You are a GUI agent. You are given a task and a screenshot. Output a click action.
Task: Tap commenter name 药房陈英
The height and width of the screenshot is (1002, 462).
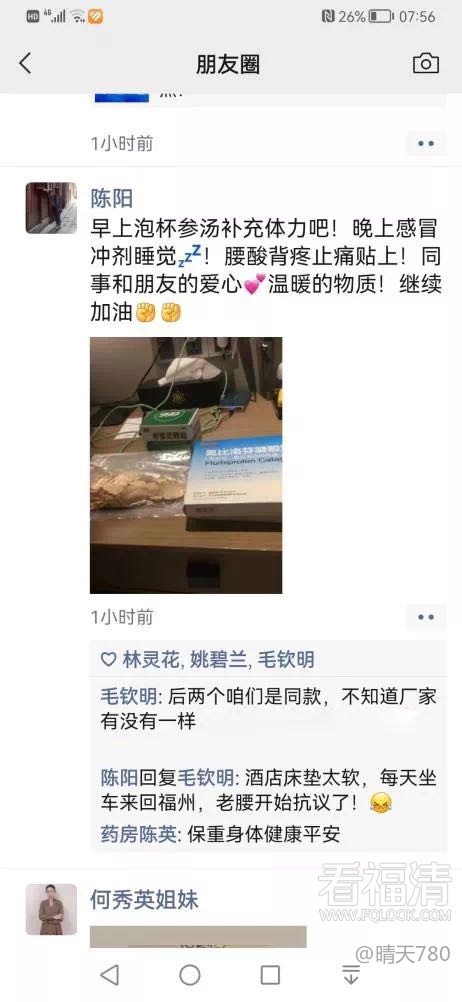(137, 833)
